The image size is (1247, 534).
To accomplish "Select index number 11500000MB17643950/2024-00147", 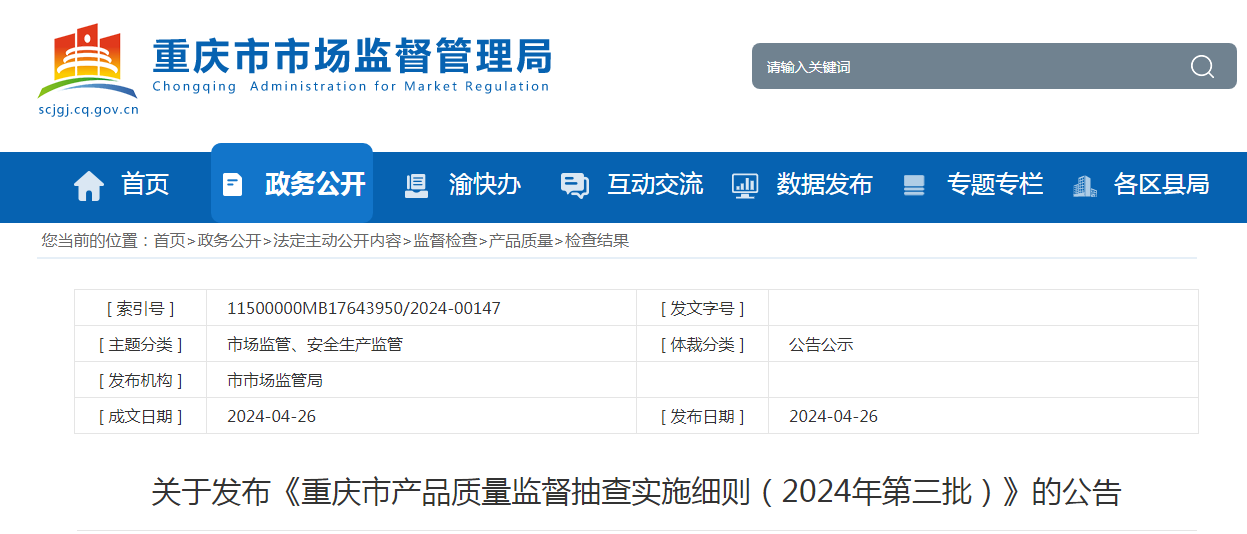I will pyautogui.click(x=364, y=308).
